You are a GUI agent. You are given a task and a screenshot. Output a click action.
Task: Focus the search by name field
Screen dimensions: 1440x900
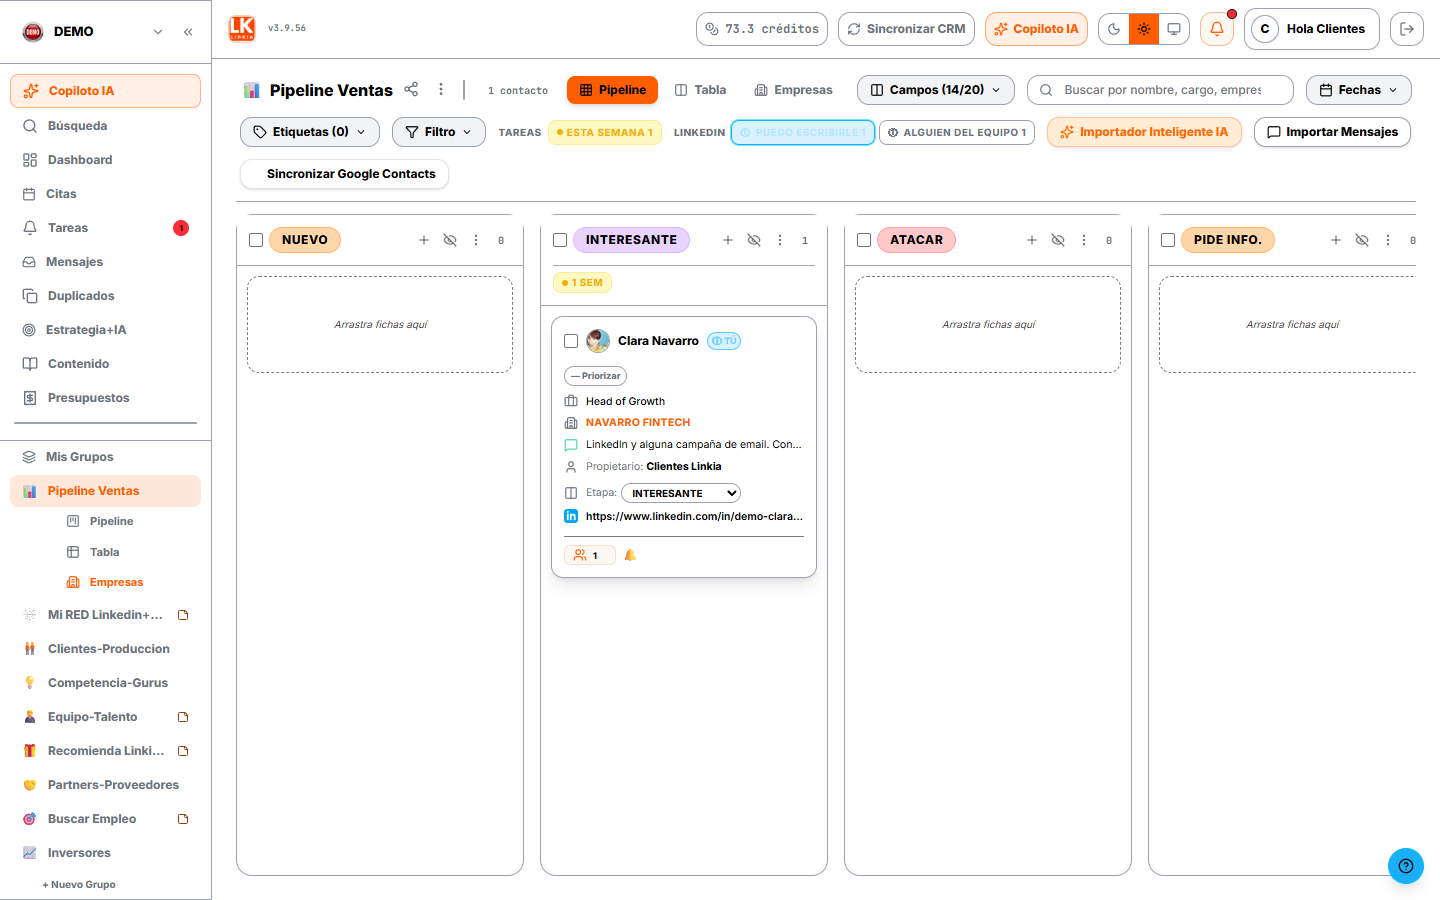[x=1161, y=90]
